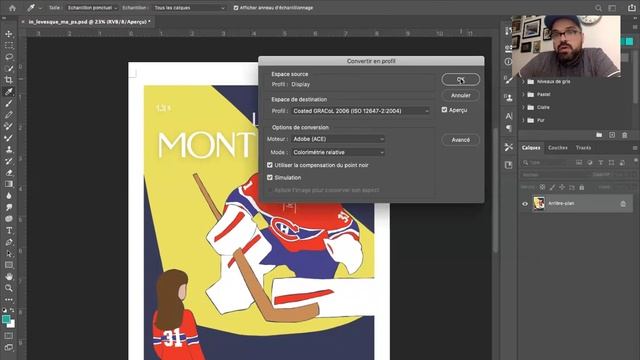Image resolution: width=640 pixels, height=360 pixels.
Task: Open Tous les calques sample dropdown
Action: click(190, 8)
